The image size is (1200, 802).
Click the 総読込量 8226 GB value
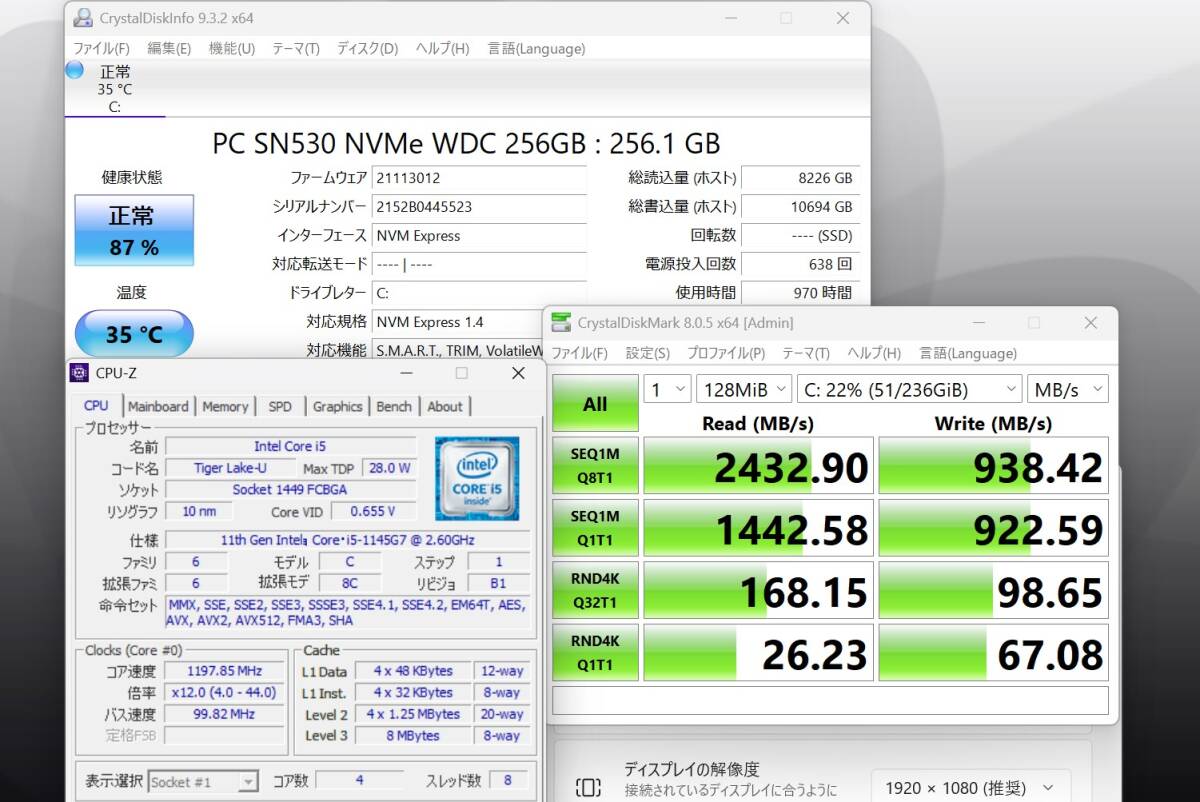(x=800, y=178)
